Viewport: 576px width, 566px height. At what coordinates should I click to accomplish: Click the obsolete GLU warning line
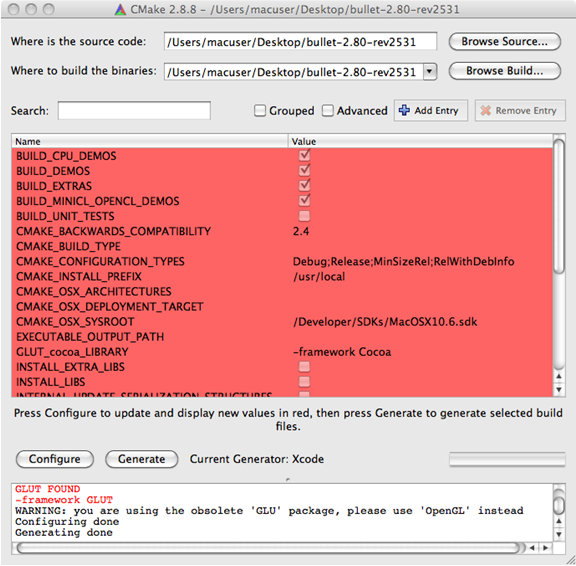tap(269, 511)
